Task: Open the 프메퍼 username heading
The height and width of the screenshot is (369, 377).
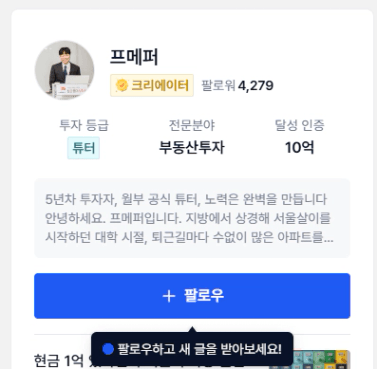Action: pyautogui.click(x=134, y=57)
